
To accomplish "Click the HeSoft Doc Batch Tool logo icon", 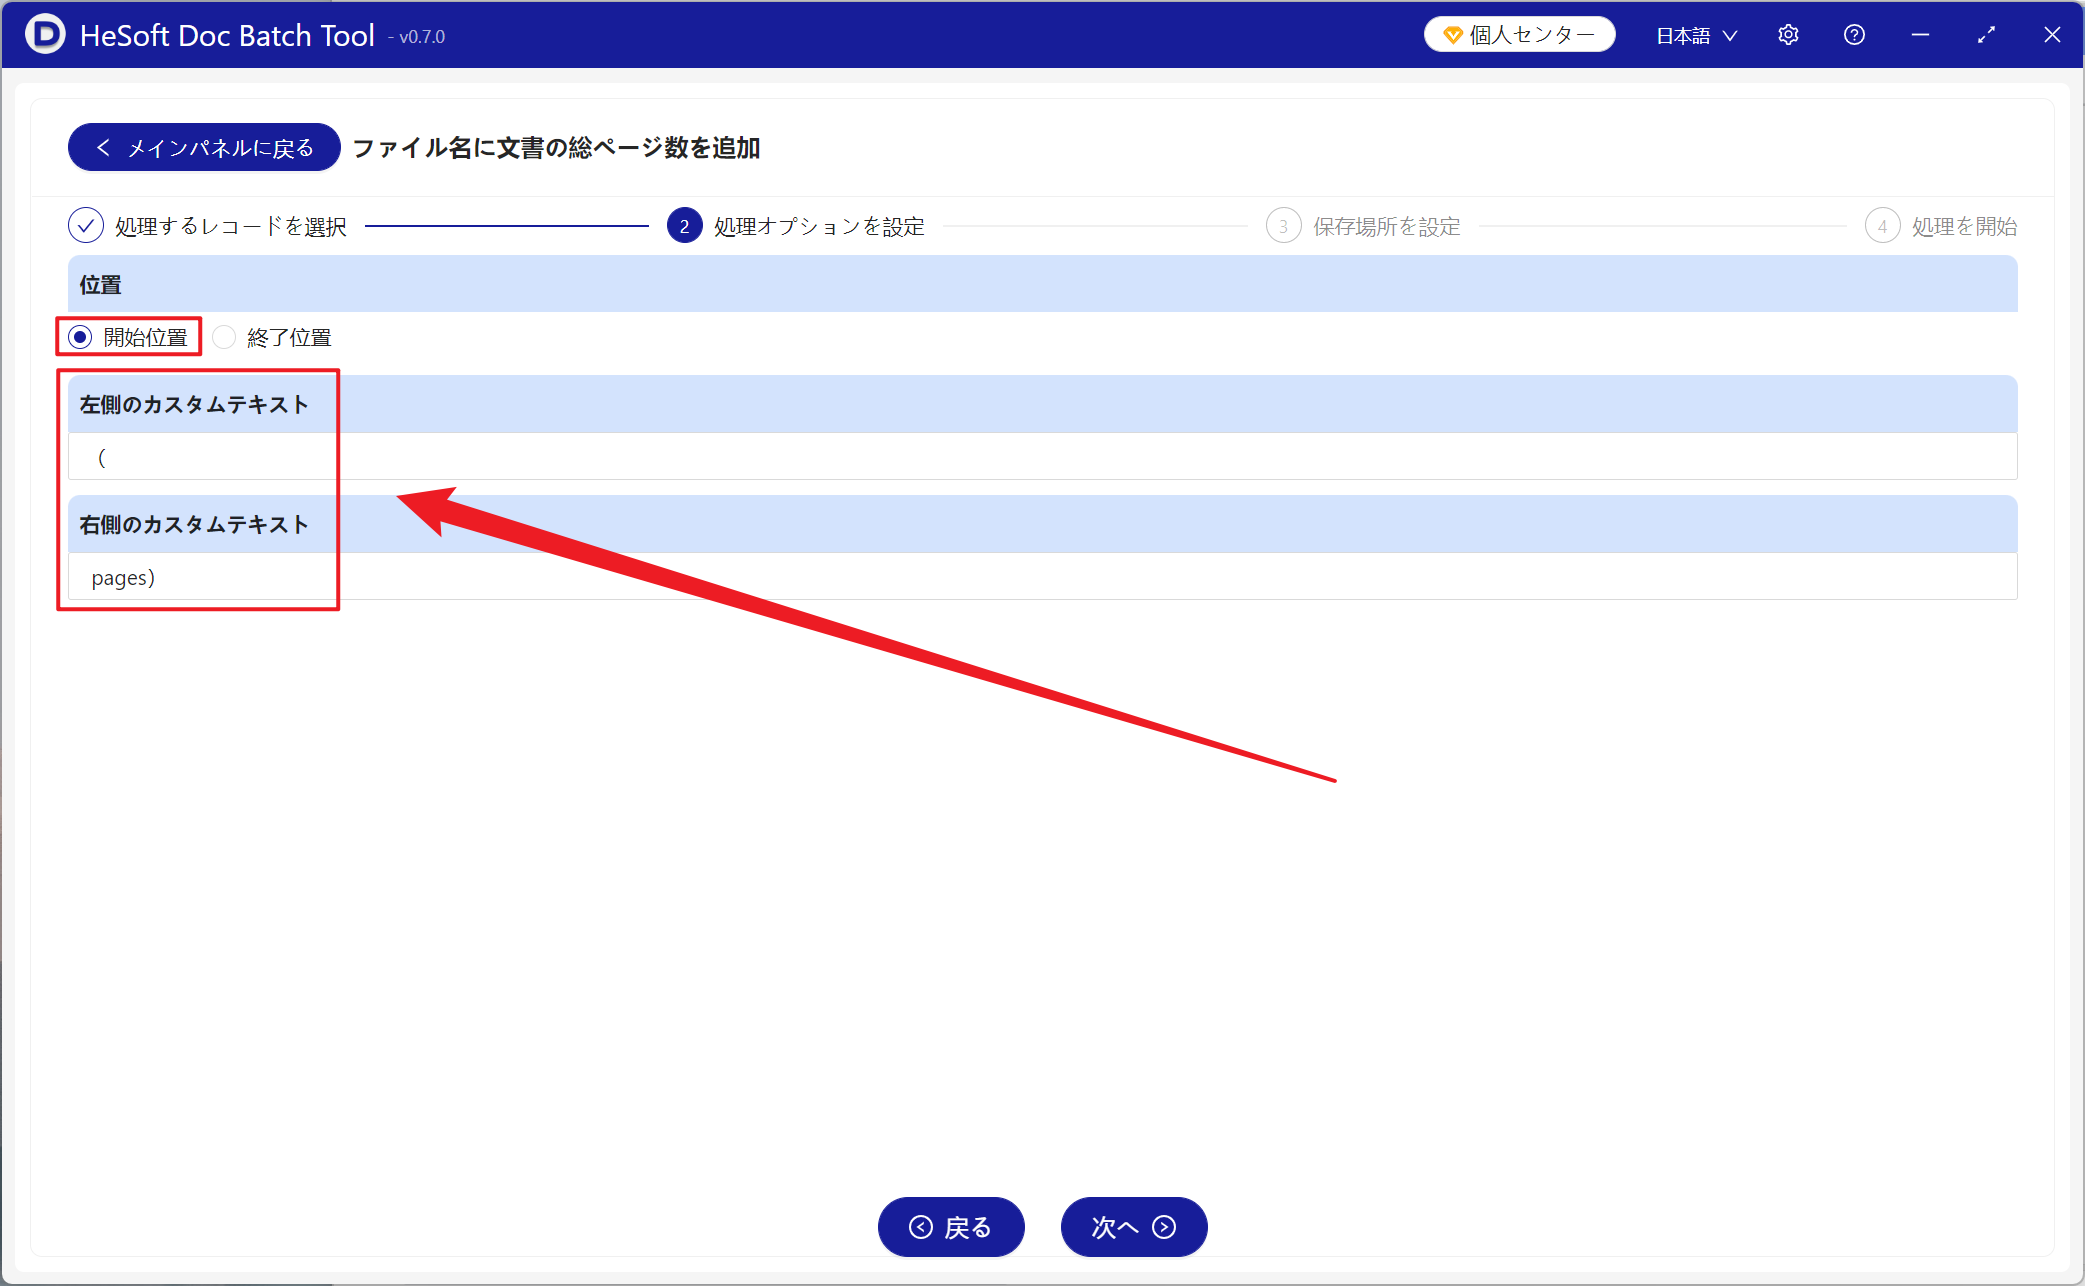I will click(x=44, y=35).
